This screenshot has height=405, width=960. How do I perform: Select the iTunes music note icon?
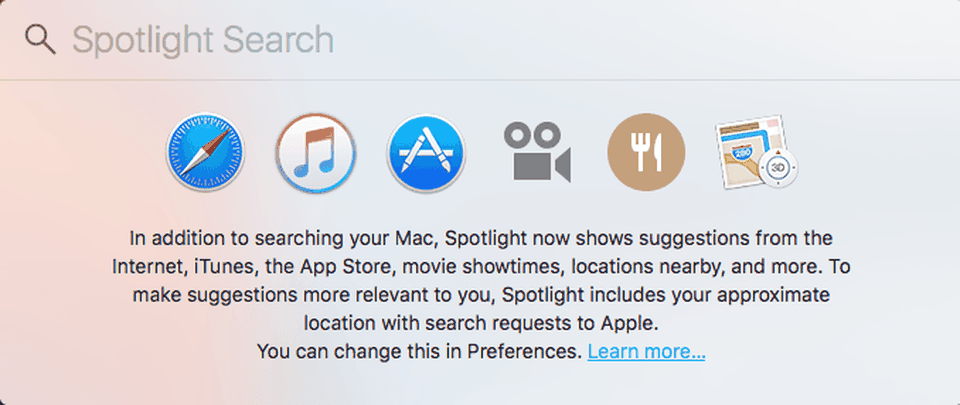coord(316,152)
